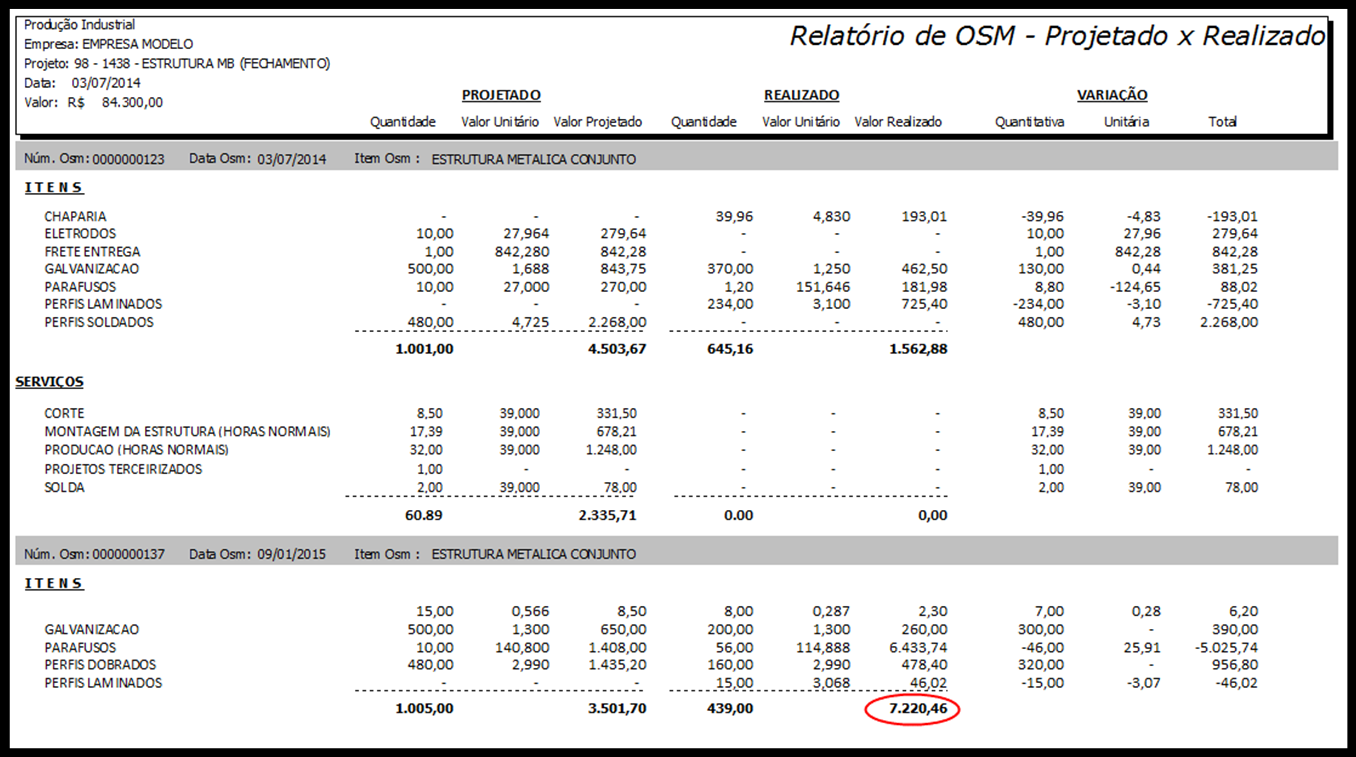Image resolution: width=1356 pixels, height=757 pixels.
Task: Select the realized value 462,50
Action: [x=925, y=270]
